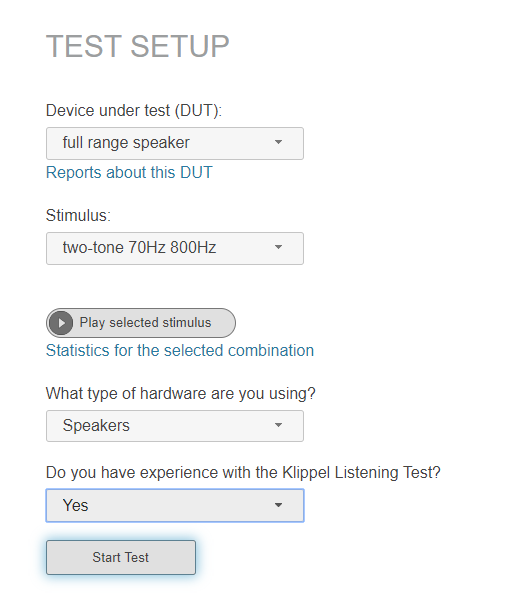Select the 'full range speaker' combo box text

(x=126, y=143)
